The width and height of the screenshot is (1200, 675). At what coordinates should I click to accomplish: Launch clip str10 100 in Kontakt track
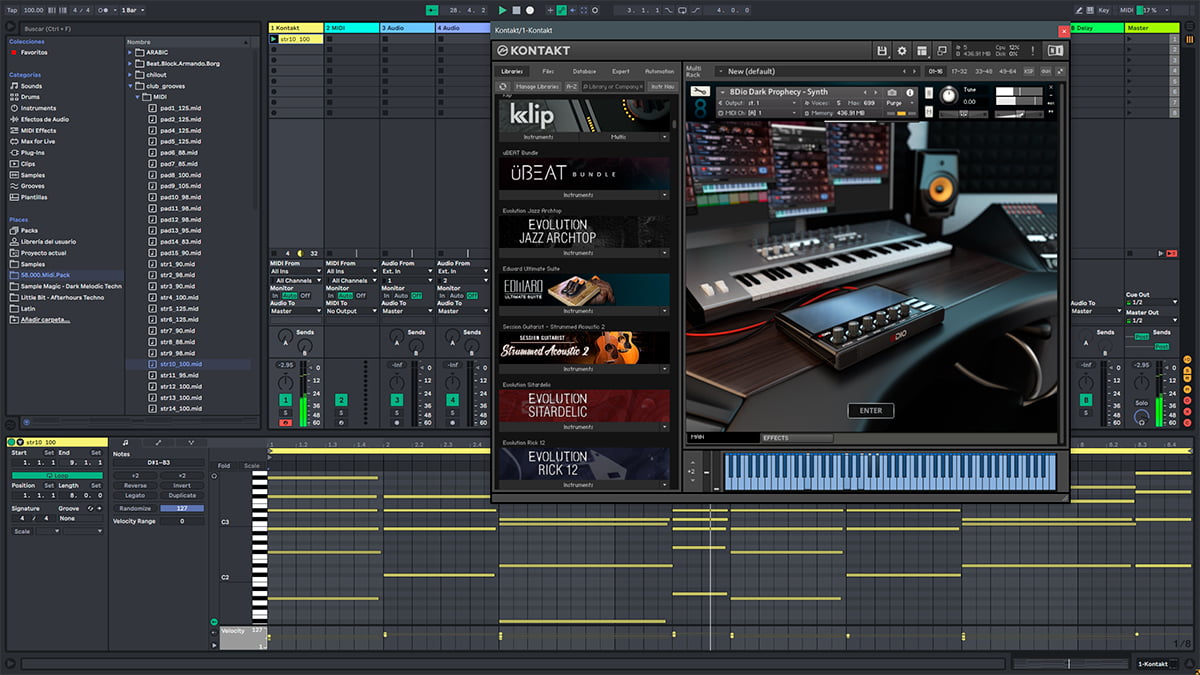click(x=275, y=39)
